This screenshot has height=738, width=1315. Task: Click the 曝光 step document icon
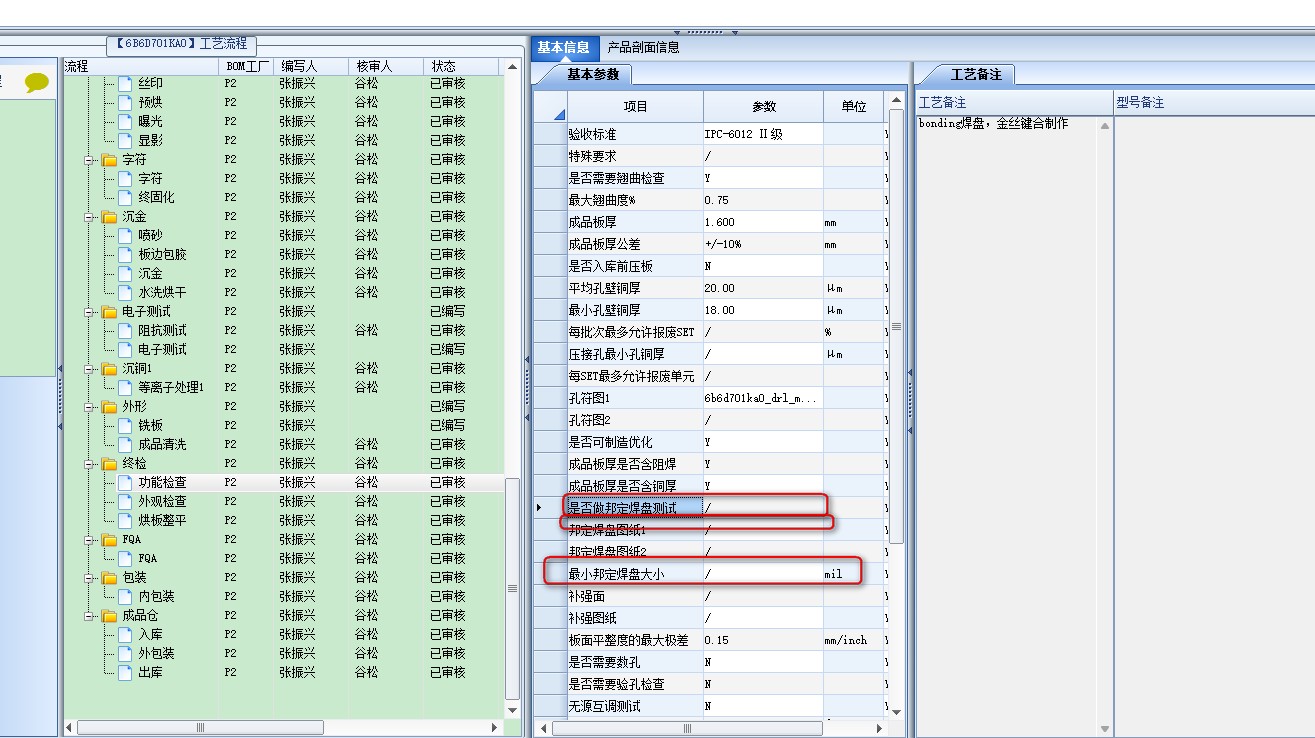click(x=125, y=121)
